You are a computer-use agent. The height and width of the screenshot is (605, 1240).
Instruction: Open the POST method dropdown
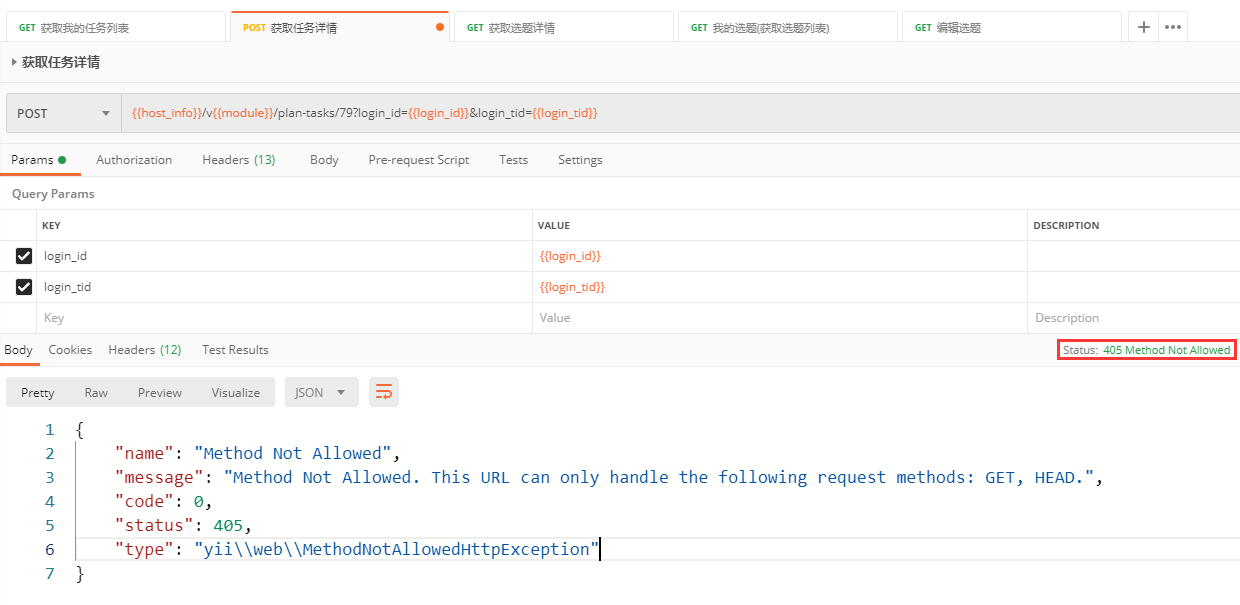63,113
